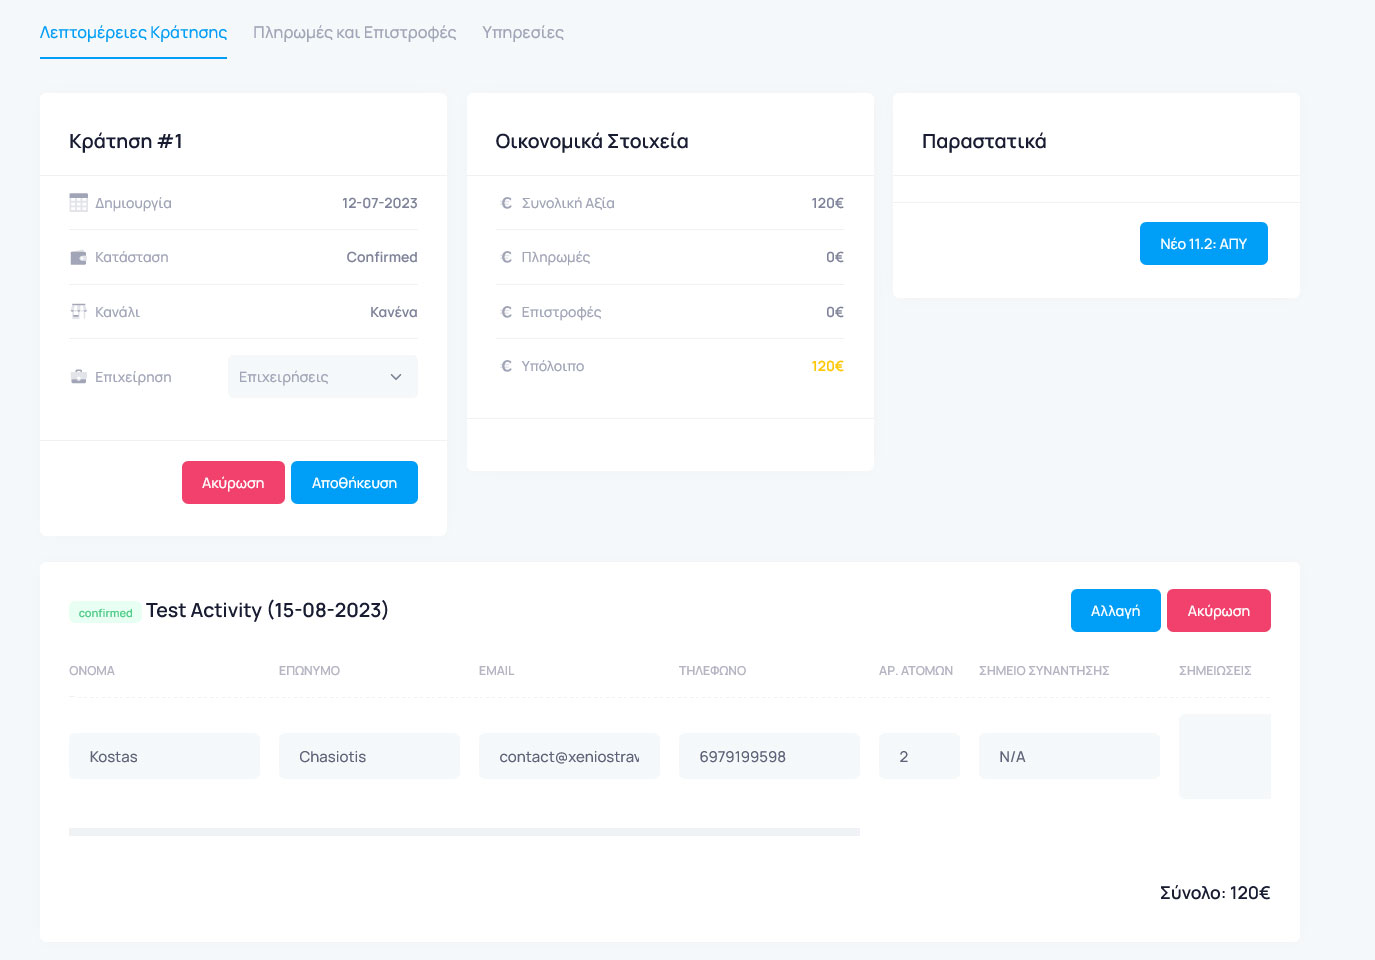Switch to Πληρωμές και Επιστροφές tab
Viewport: 1375px width, 960px height.
coord(354,32)
